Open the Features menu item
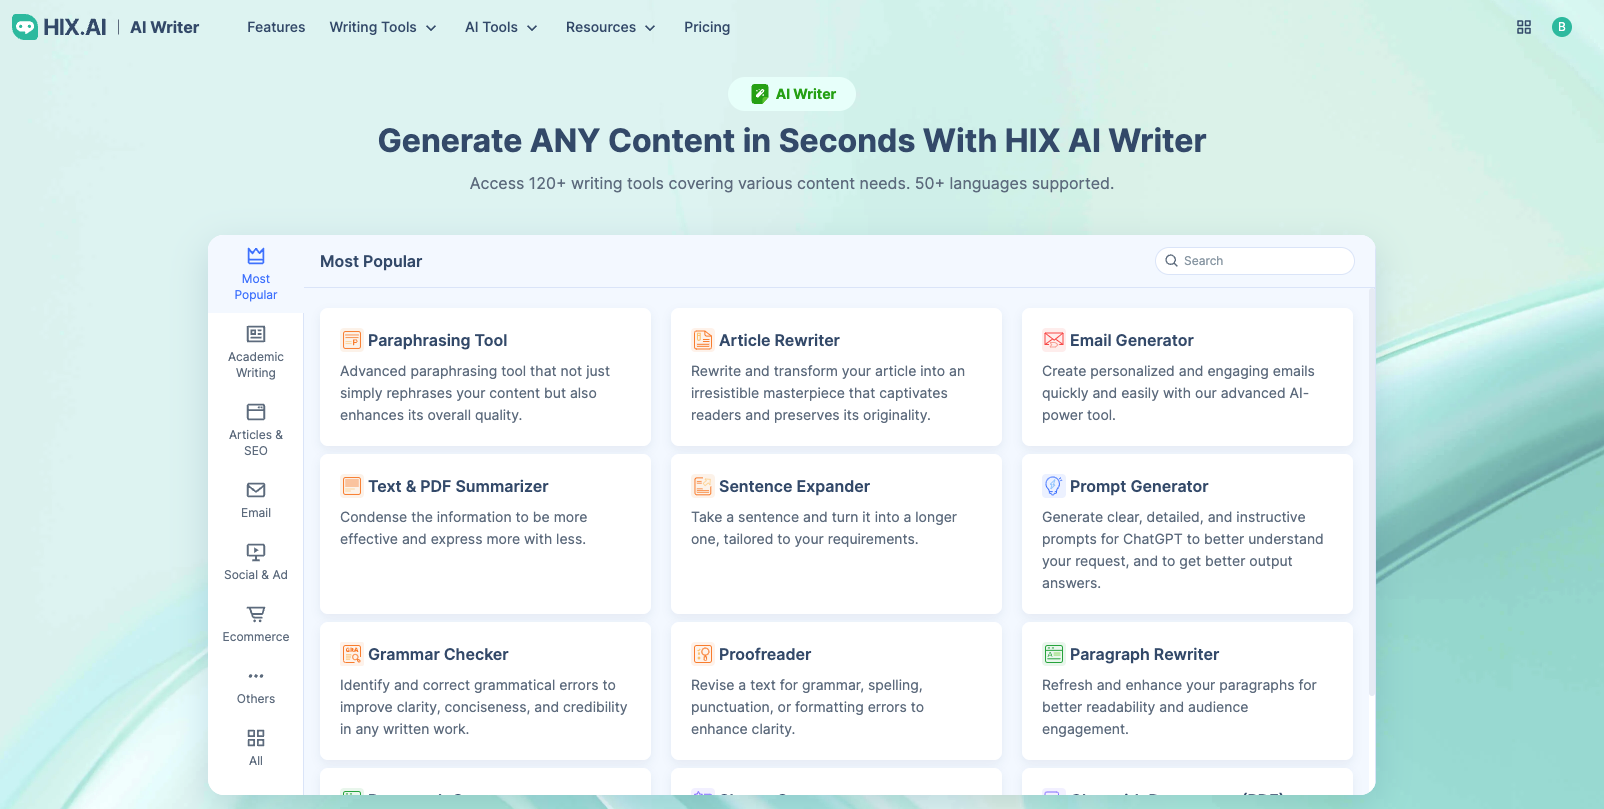1604x809 pixels. click(276, 27)
